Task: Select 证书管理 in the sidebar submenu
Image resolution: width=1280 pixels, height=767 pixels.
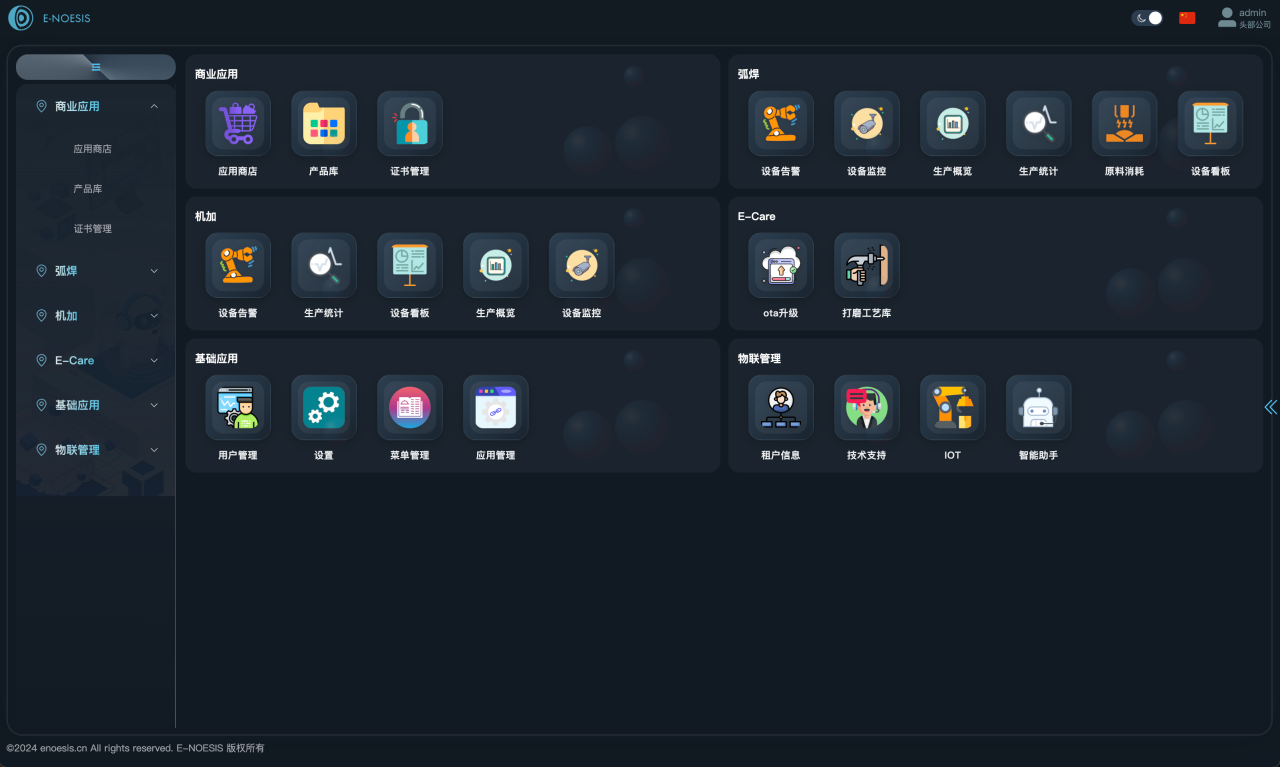Action: pos(92,229)
